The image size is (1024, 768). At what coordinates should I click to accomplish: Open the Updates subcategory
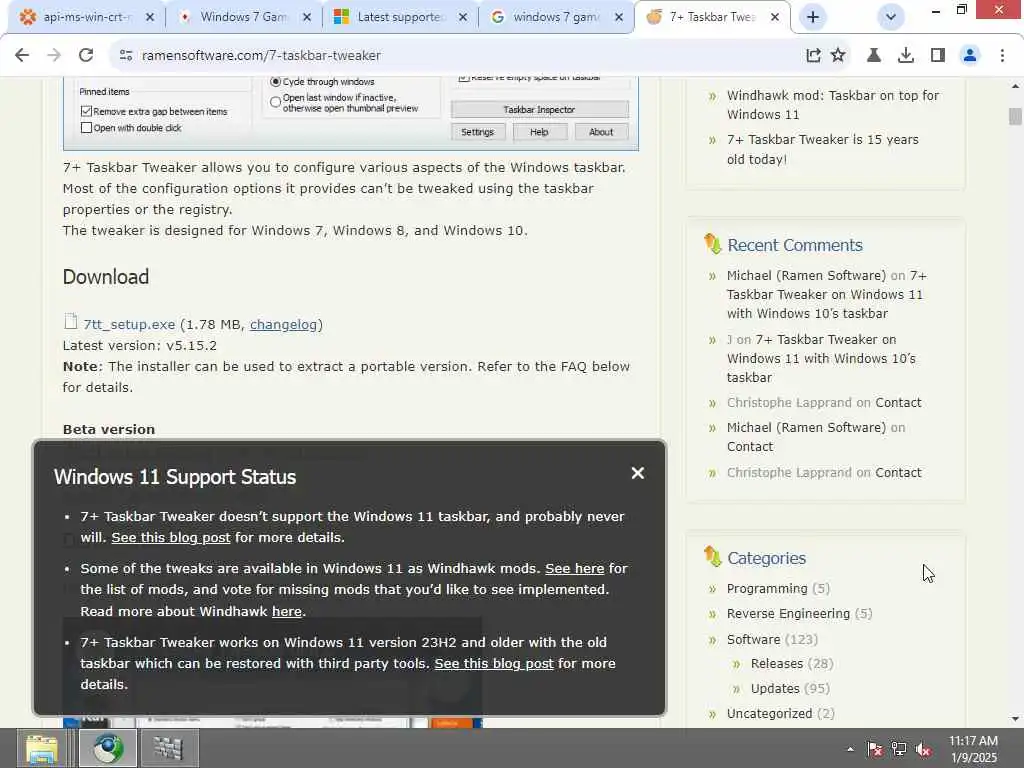point(775,688)
